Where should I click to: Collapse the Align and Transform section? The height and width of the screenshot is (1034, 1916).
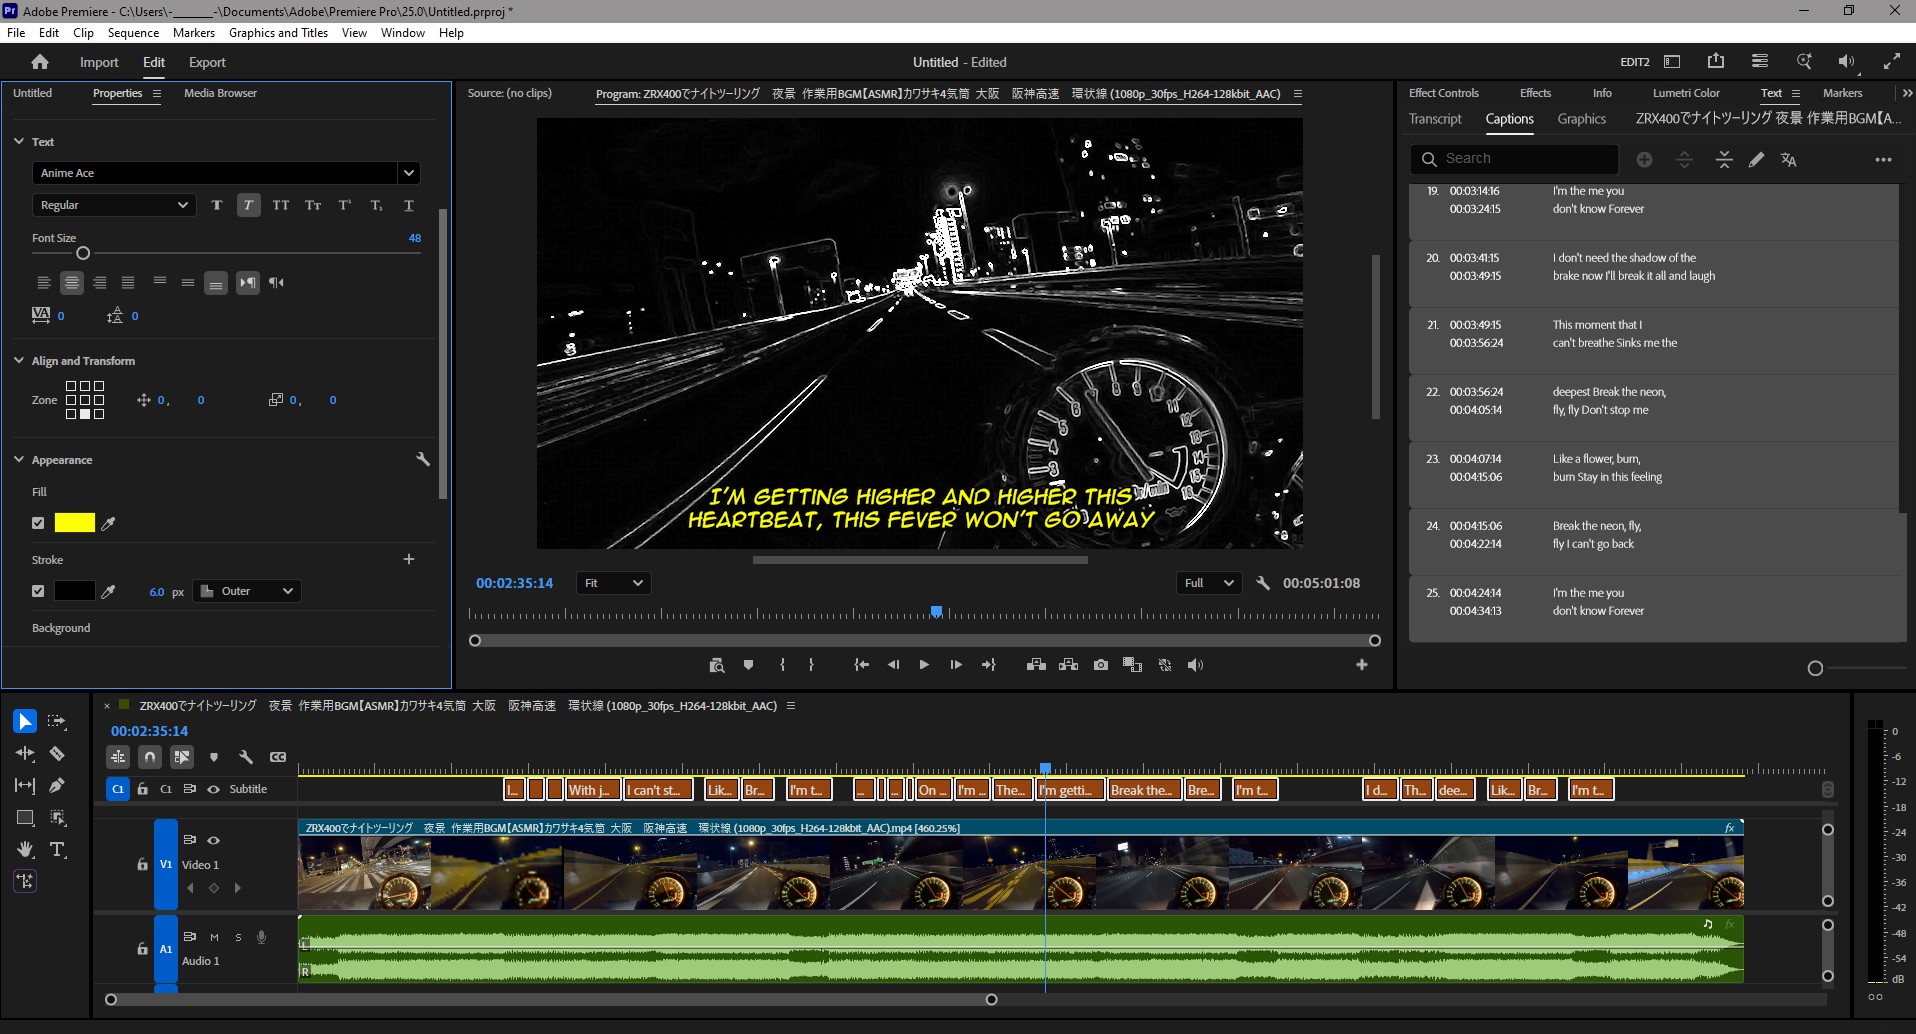click(x=19, y=360)
